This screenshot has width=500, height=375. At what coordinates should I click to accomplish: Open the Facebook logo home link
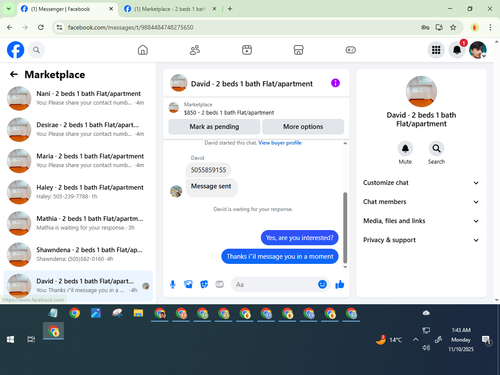coord(16,50)
